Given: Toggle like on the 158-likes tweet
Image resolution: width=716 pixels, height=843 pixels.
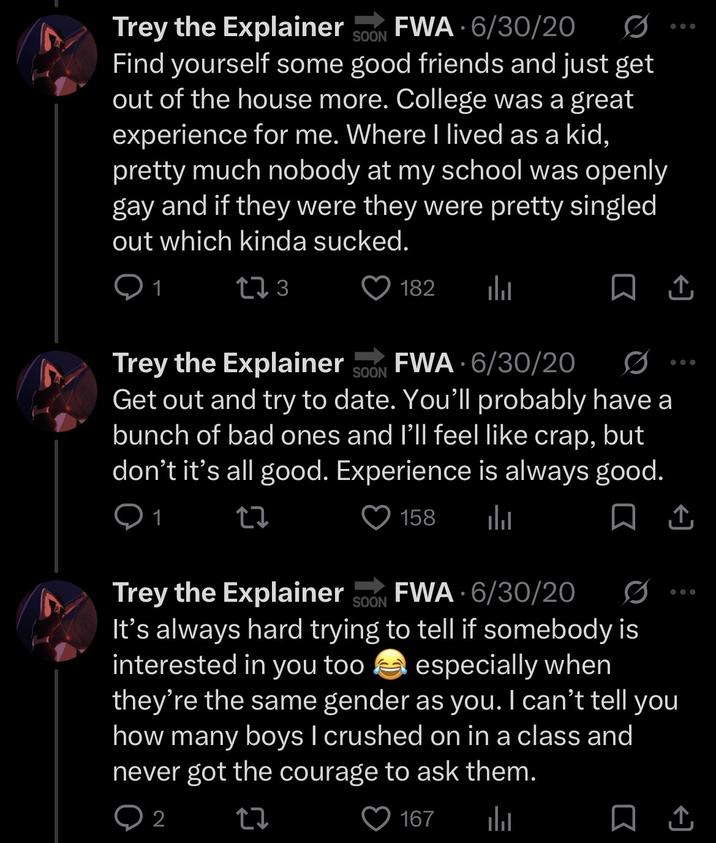Looking at the screenshot, I should (x=374, y=517).
